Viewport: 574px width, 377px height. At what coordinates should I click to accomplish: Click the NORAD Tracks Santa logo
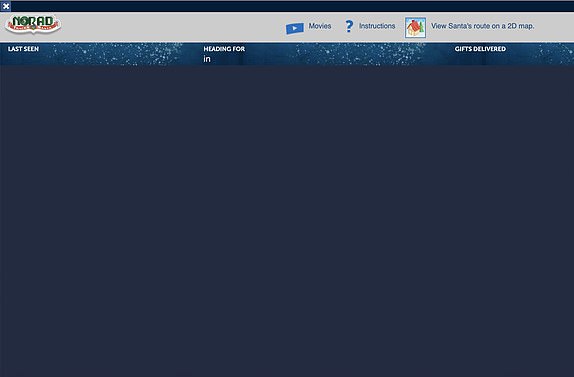pyautogui.click(x=33, y=24)
